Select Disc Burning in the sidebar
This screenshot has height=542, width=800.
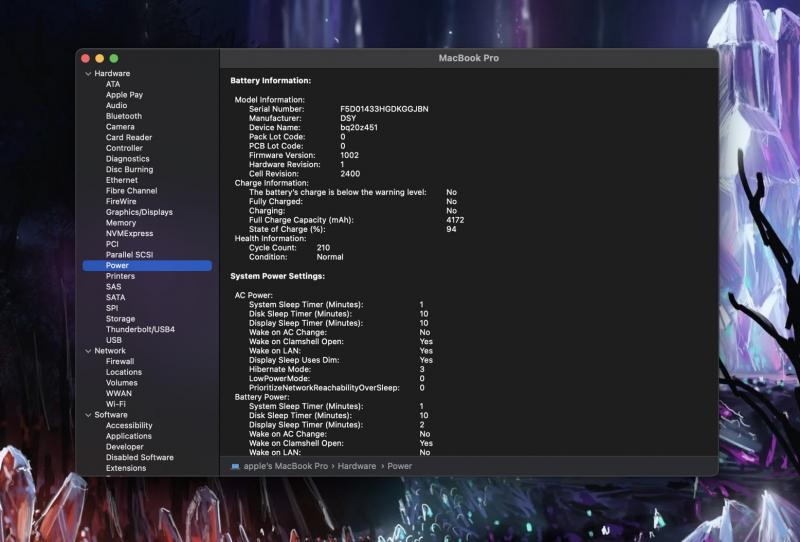pyautogui.click(x=129, y=170)
